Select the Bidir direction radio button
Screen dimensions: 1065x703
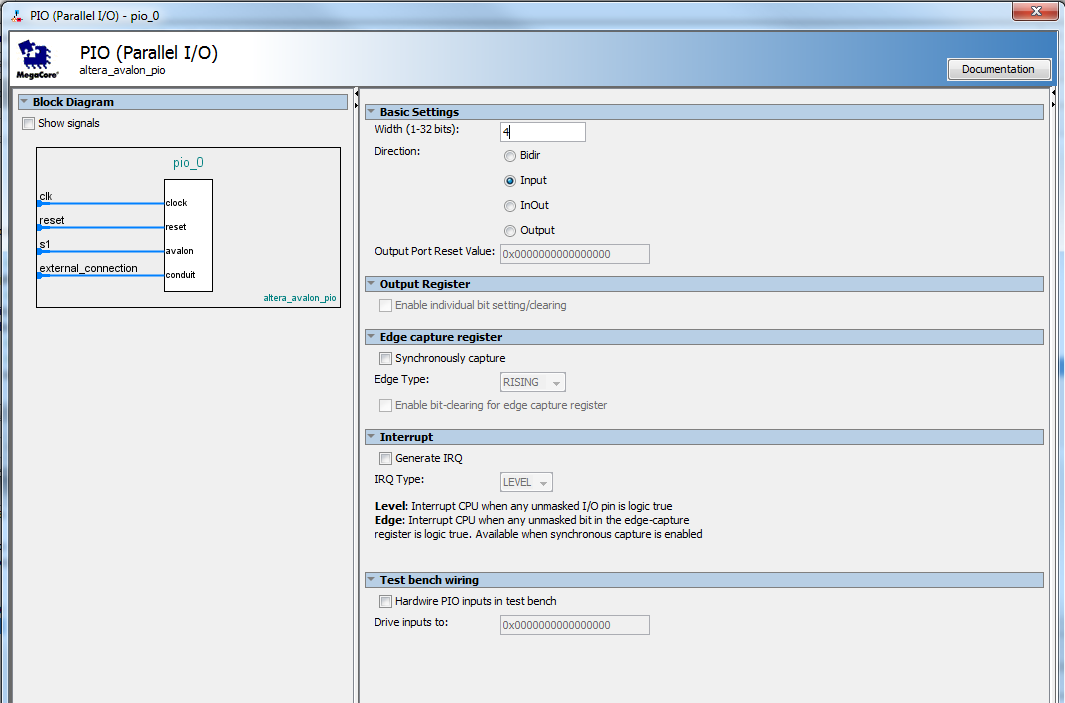(510, 156)
